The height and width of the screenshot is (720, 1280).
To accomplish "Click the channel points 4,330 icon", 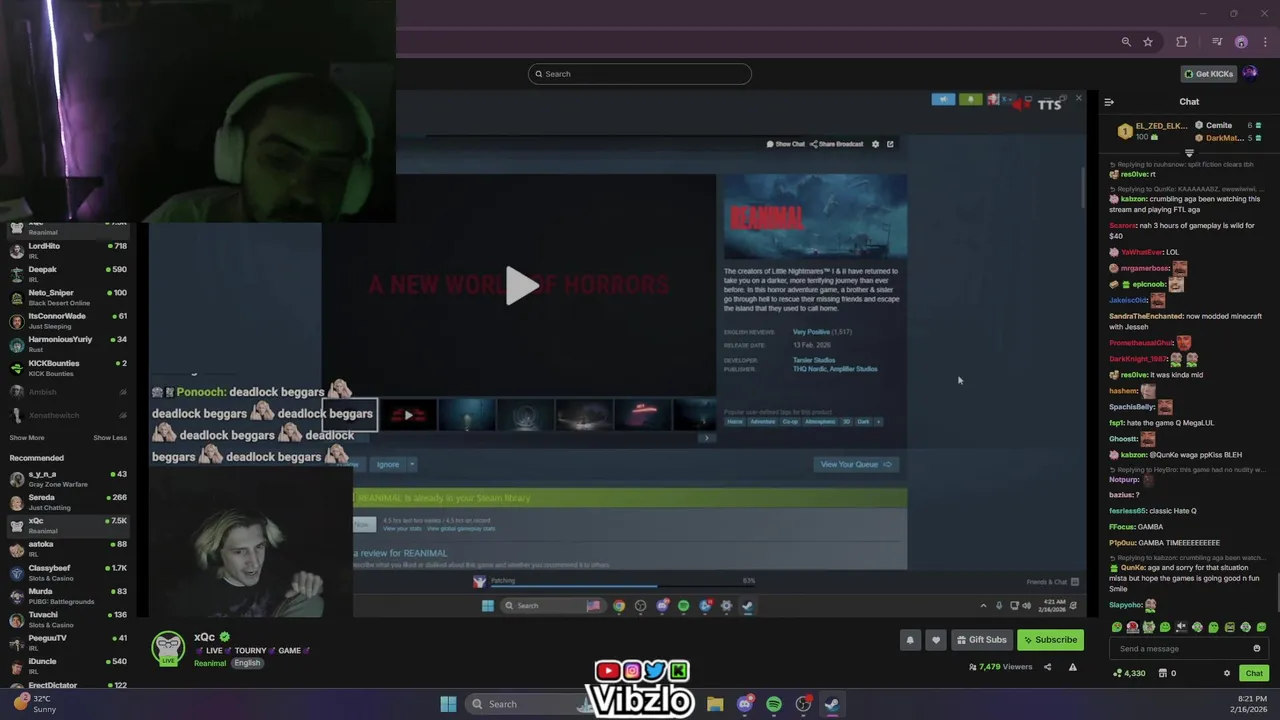I will coord(1129,673).
